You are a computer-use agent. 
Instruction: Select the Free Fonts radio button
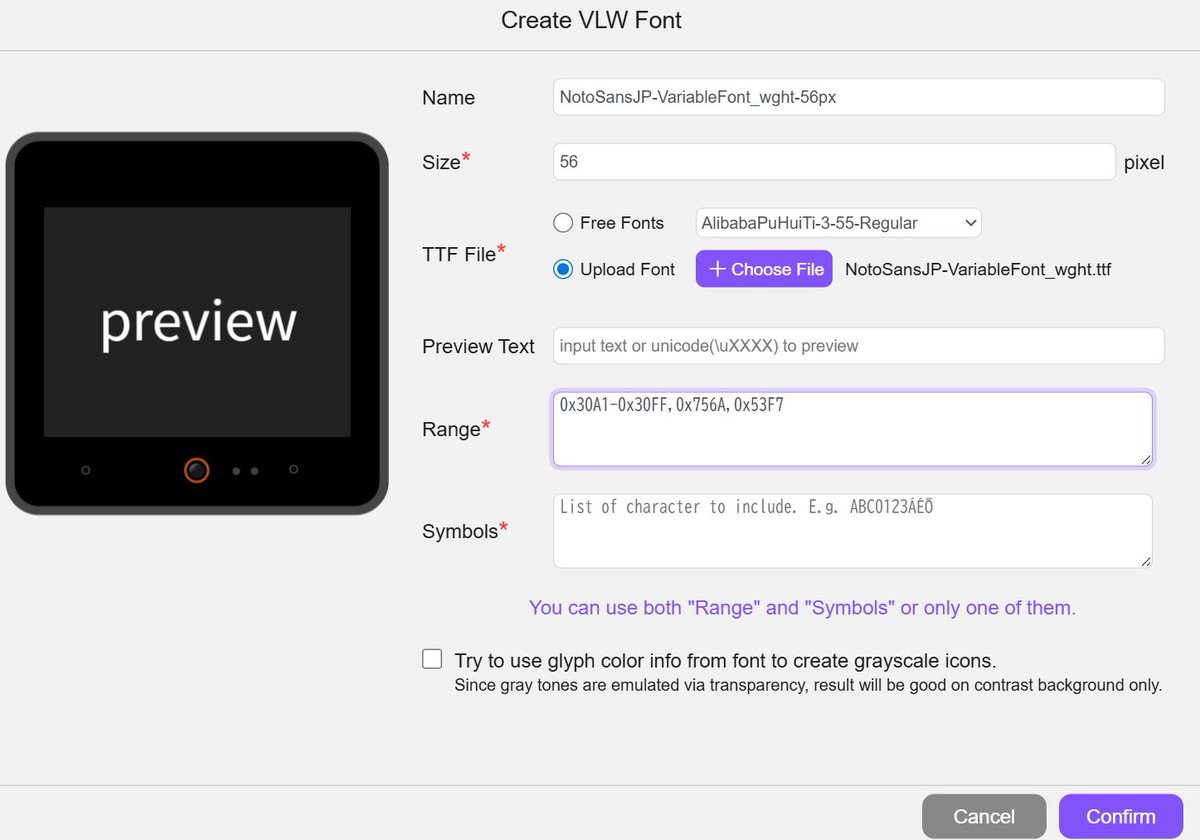(563, 223)
